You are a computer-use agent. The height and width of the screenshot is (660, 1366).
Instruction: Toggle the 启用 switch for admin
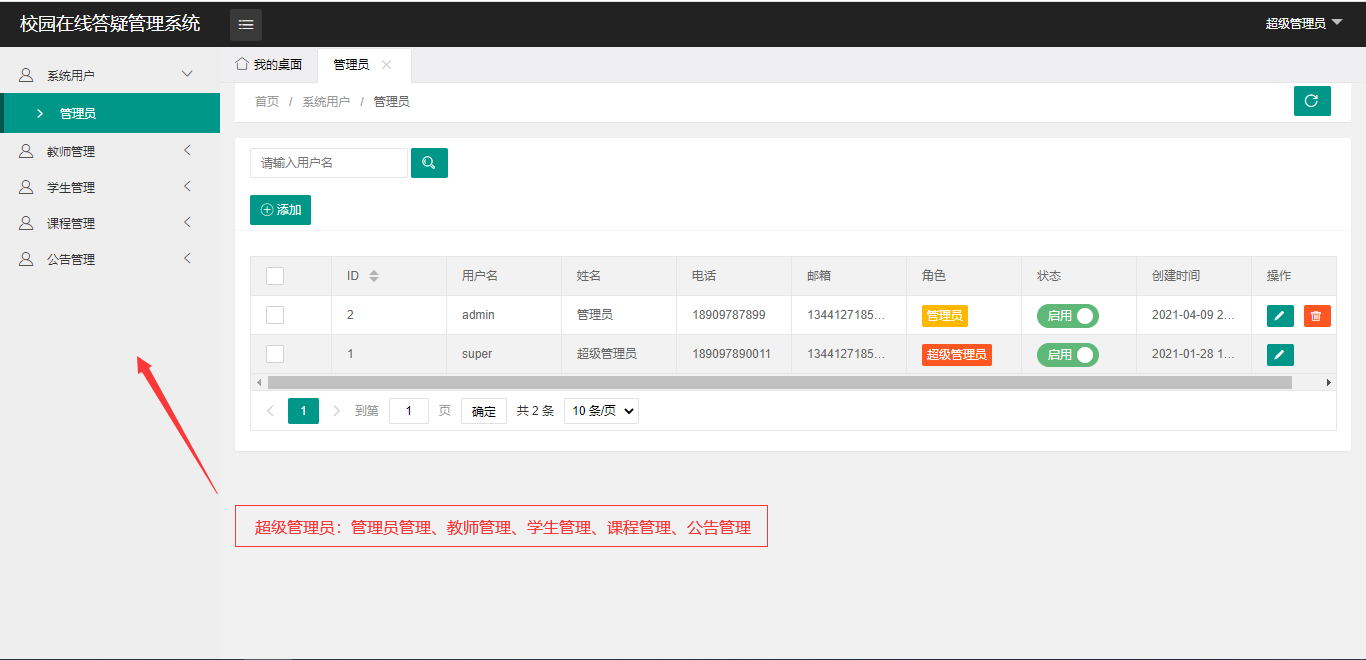(1067, 316)
